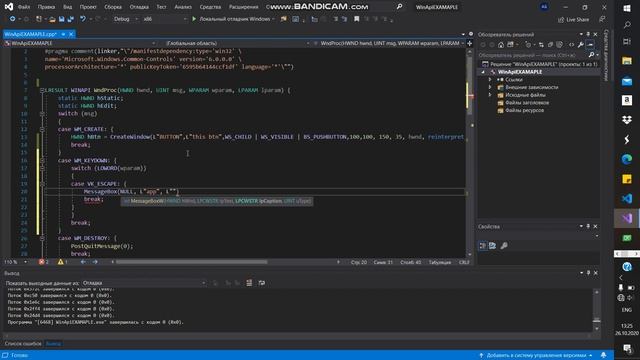Screen dimensions: 640x360
Task: Open the Вид menu
Action: click(x=67, y=7)
